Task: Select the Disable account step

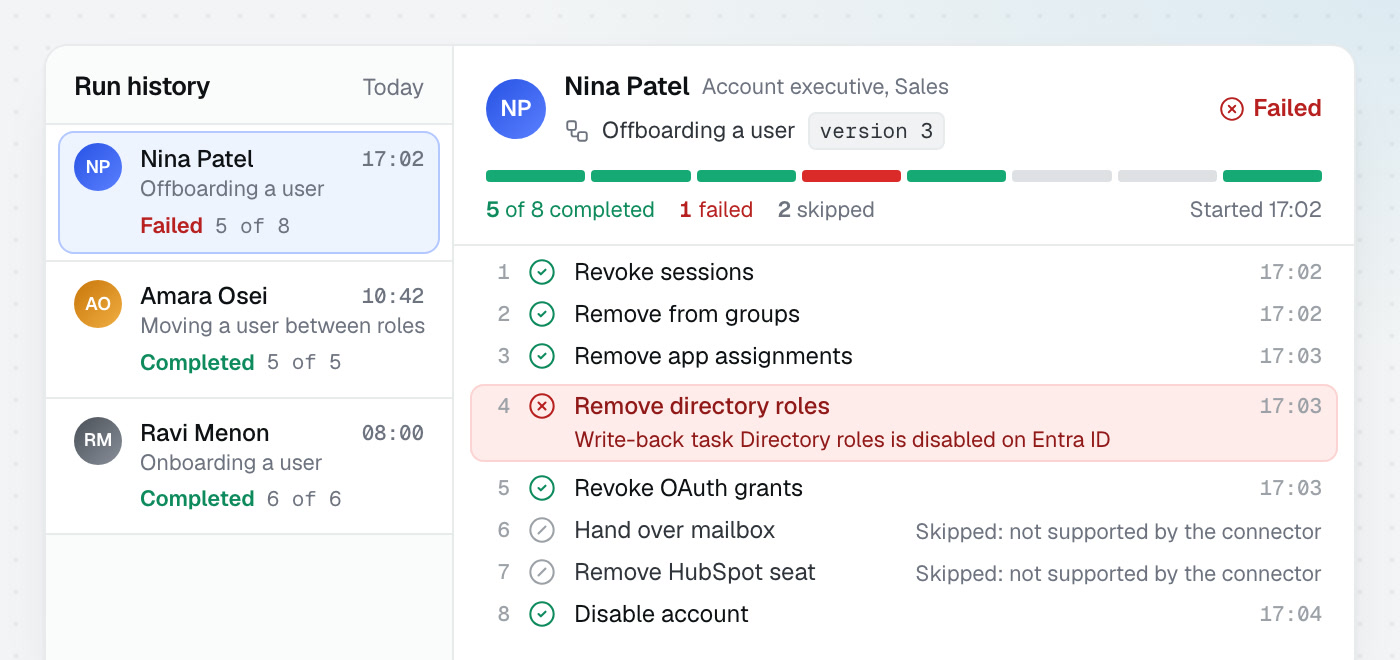Action: click(x=904, y=614)
